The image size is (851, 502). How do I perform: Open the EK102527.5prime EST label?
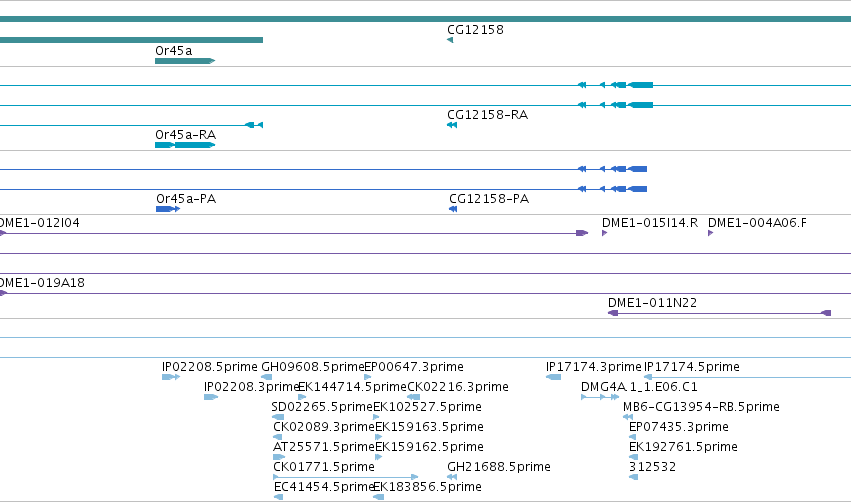coord(428,407)
